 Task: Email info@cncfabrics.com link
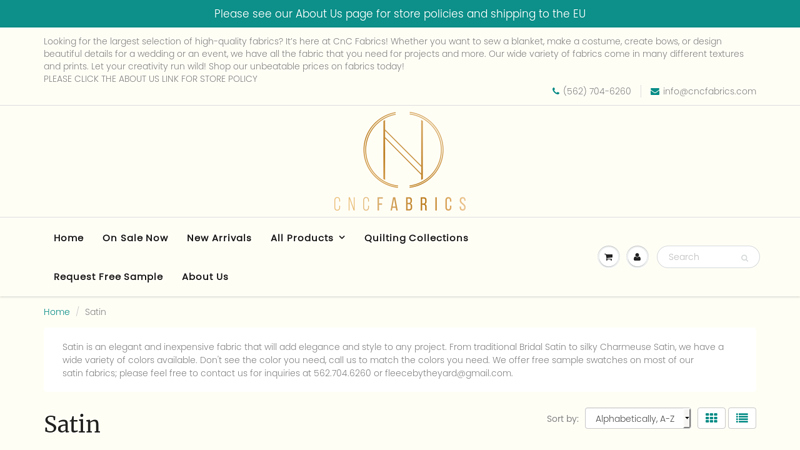[709, 91]
